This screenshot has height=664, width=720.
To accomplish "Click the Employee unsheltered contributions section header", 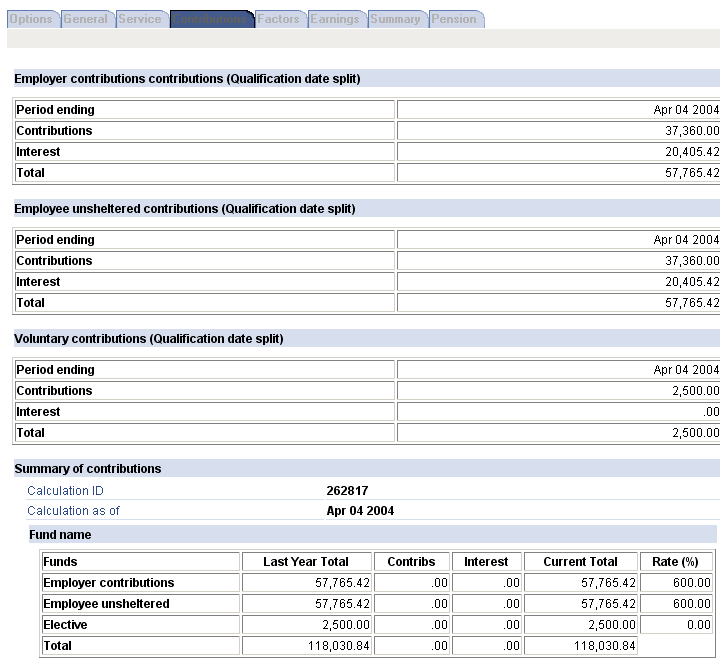I will pyautogui.click(x=185, y=209).
